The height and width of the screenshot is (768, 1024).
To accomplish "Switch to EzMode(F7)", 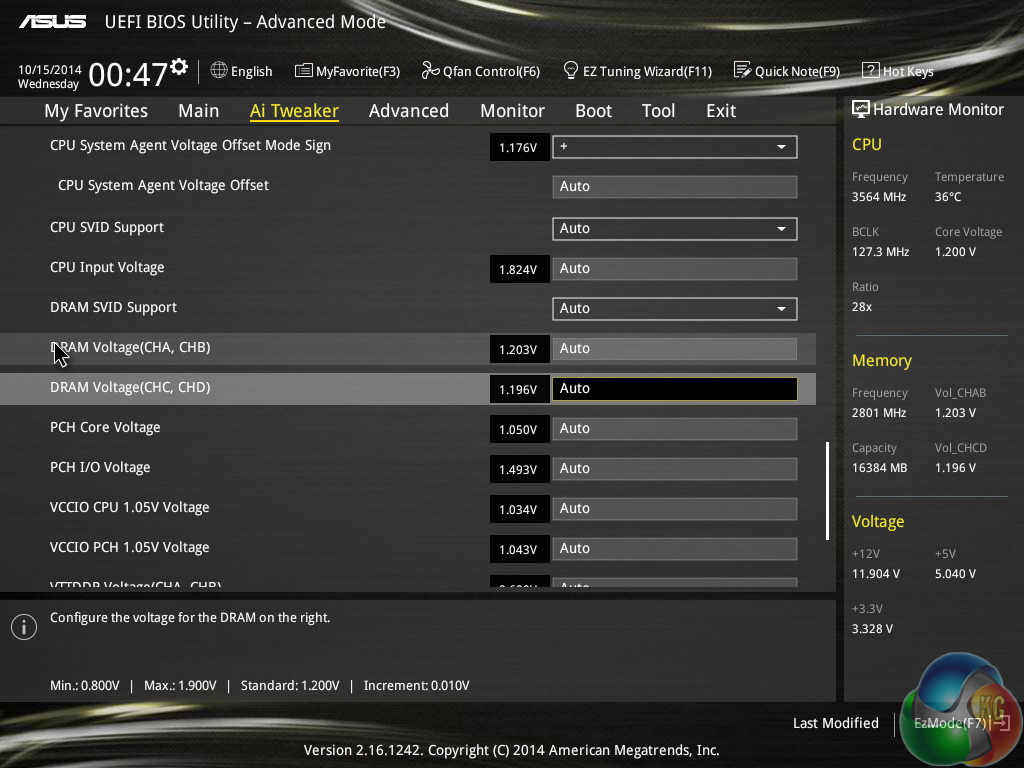I will 962,723.
